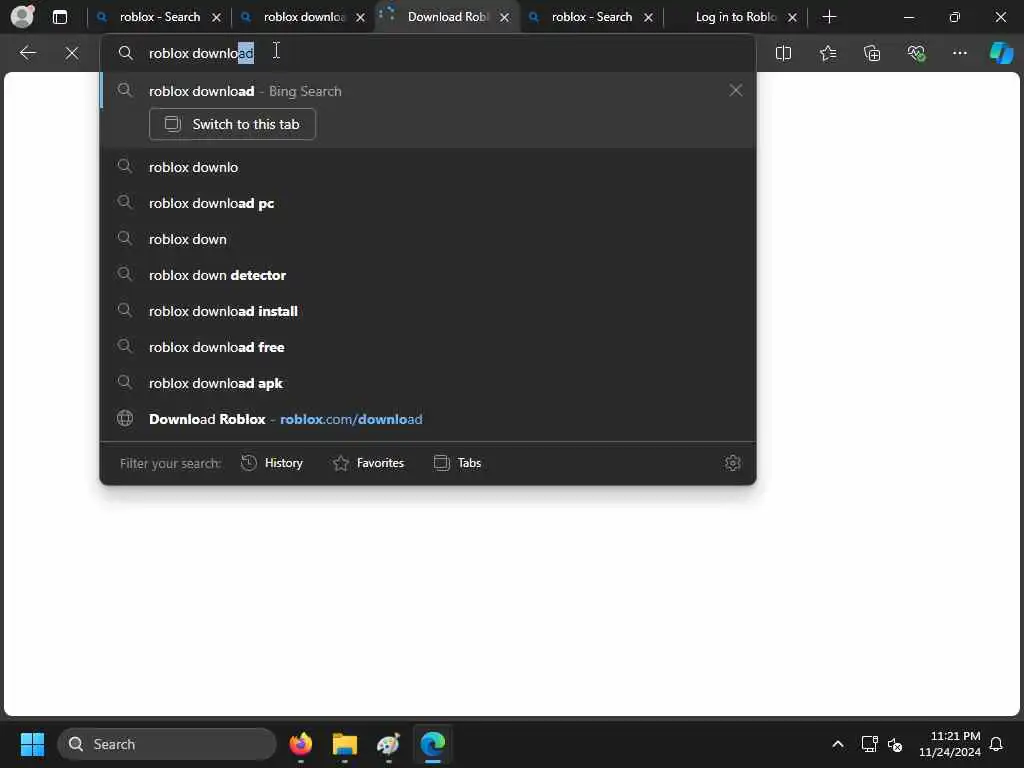Open address bar suggestion settings gear
The width and height of the screenshot is (1024, 768).
pyautogui.click(x=733, y=463)
